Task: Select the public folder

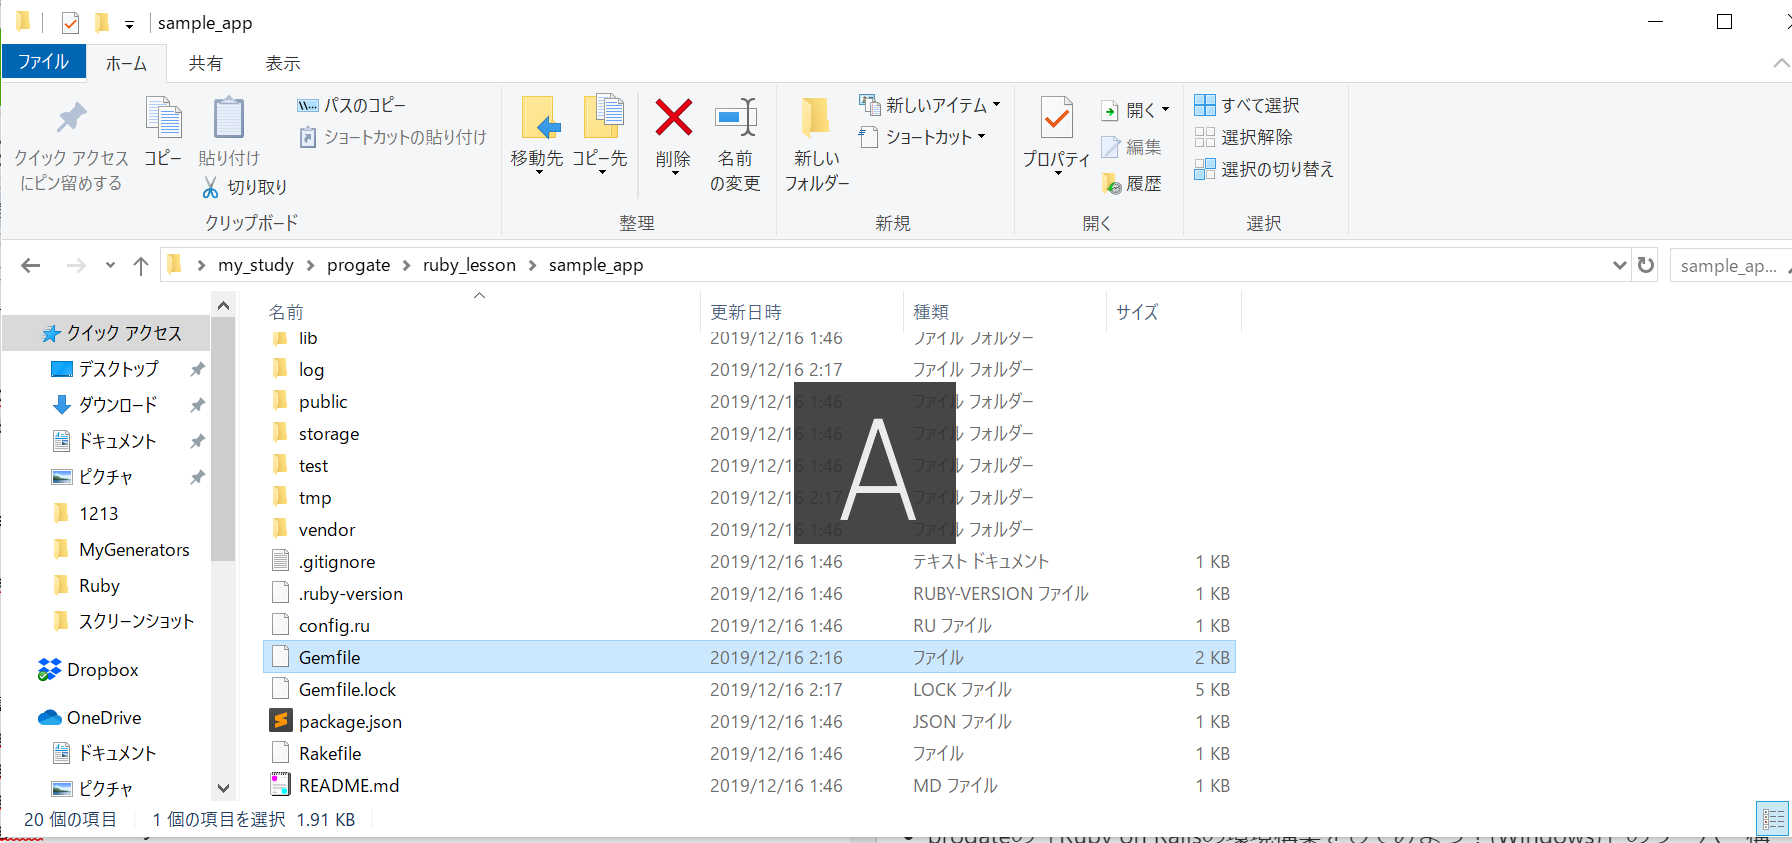Action: tap(323, 401)
